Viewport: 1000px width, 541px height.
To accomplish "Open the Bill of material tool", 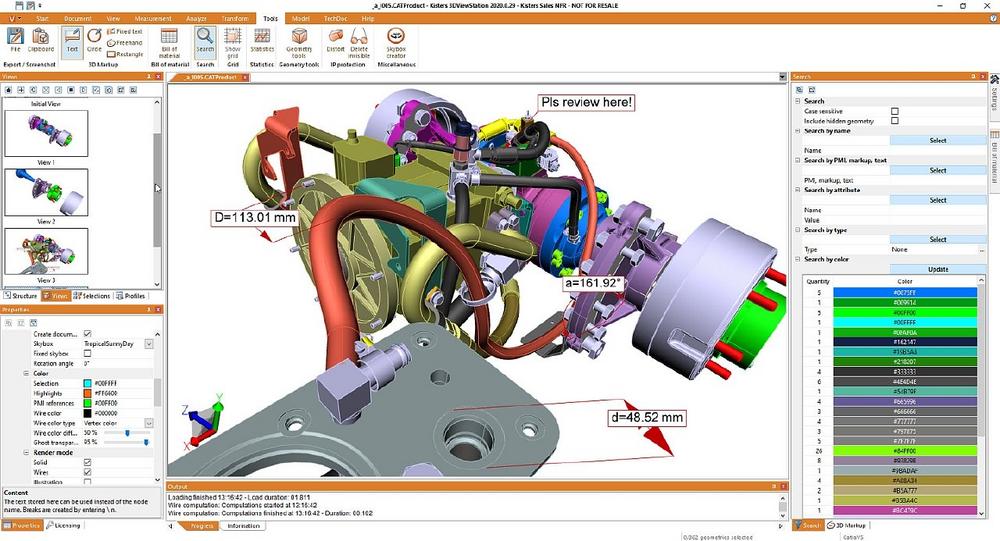I will (x=169, y=43).
